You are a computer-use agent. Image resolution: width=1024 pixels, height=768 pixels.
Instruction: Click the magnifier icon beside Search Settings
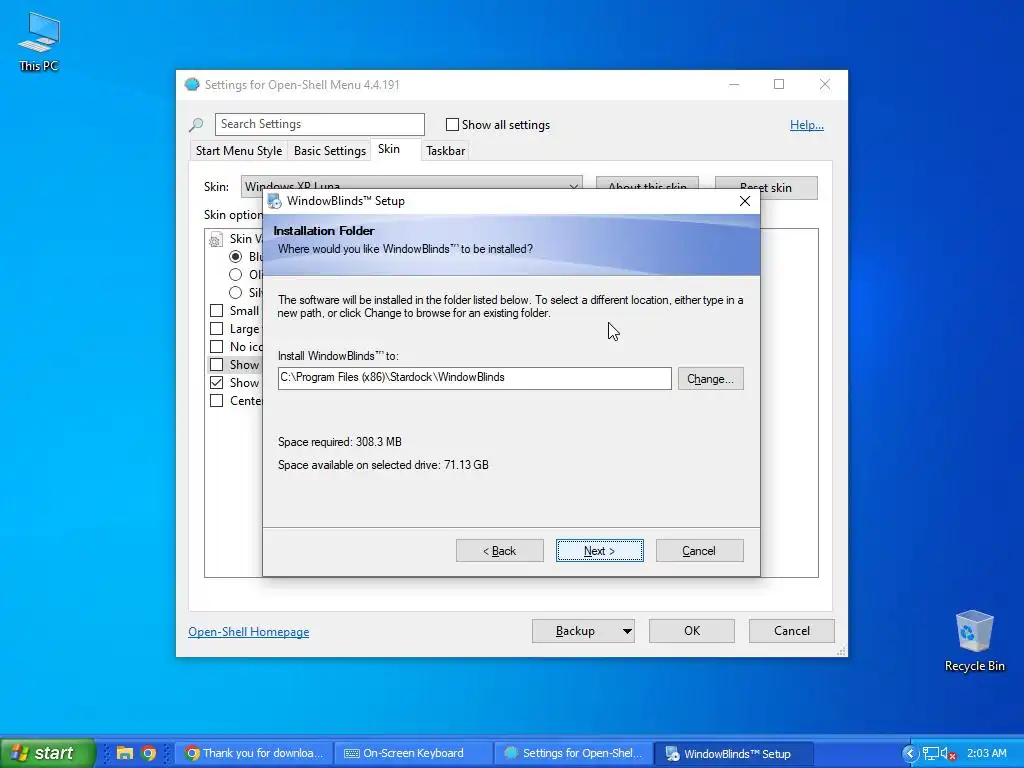tap(196, 124)
